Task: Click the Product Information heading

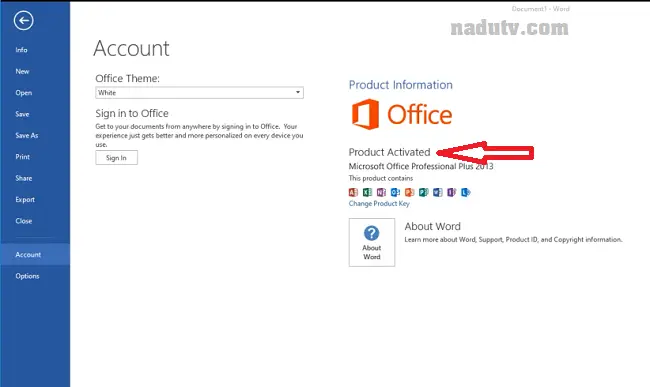Action: pyautogui.click(x=400, y=85)
